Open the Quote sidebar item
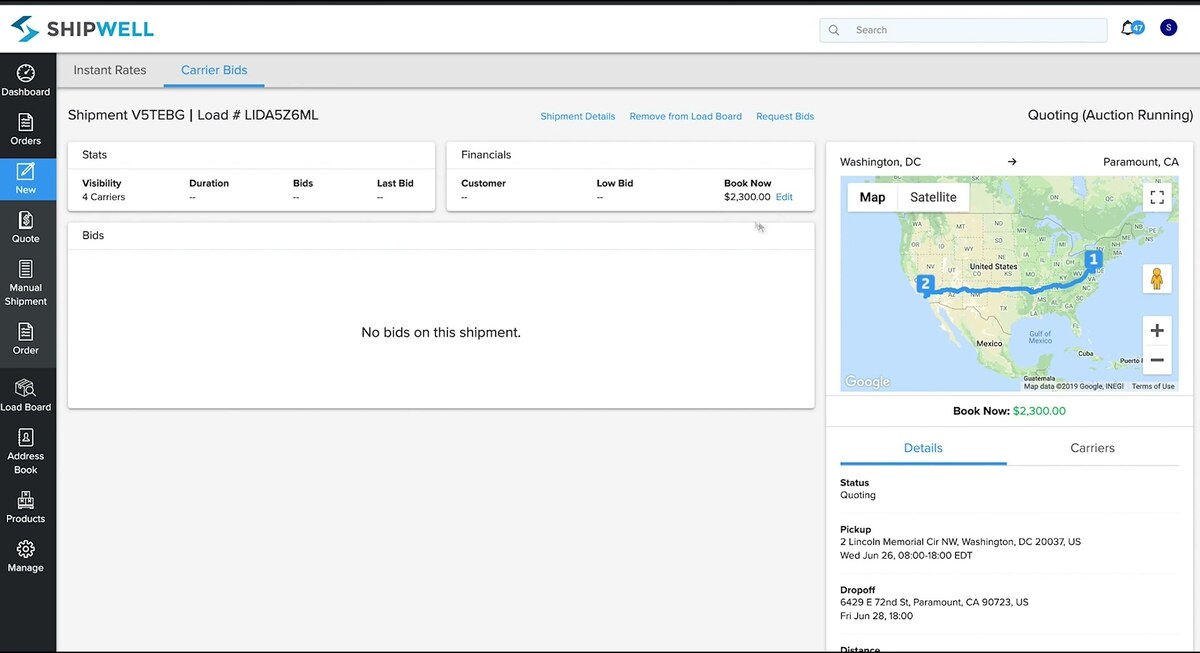The width and height of the screenshot is (1200, 653). pyautogui.click(x=26, y=227)
